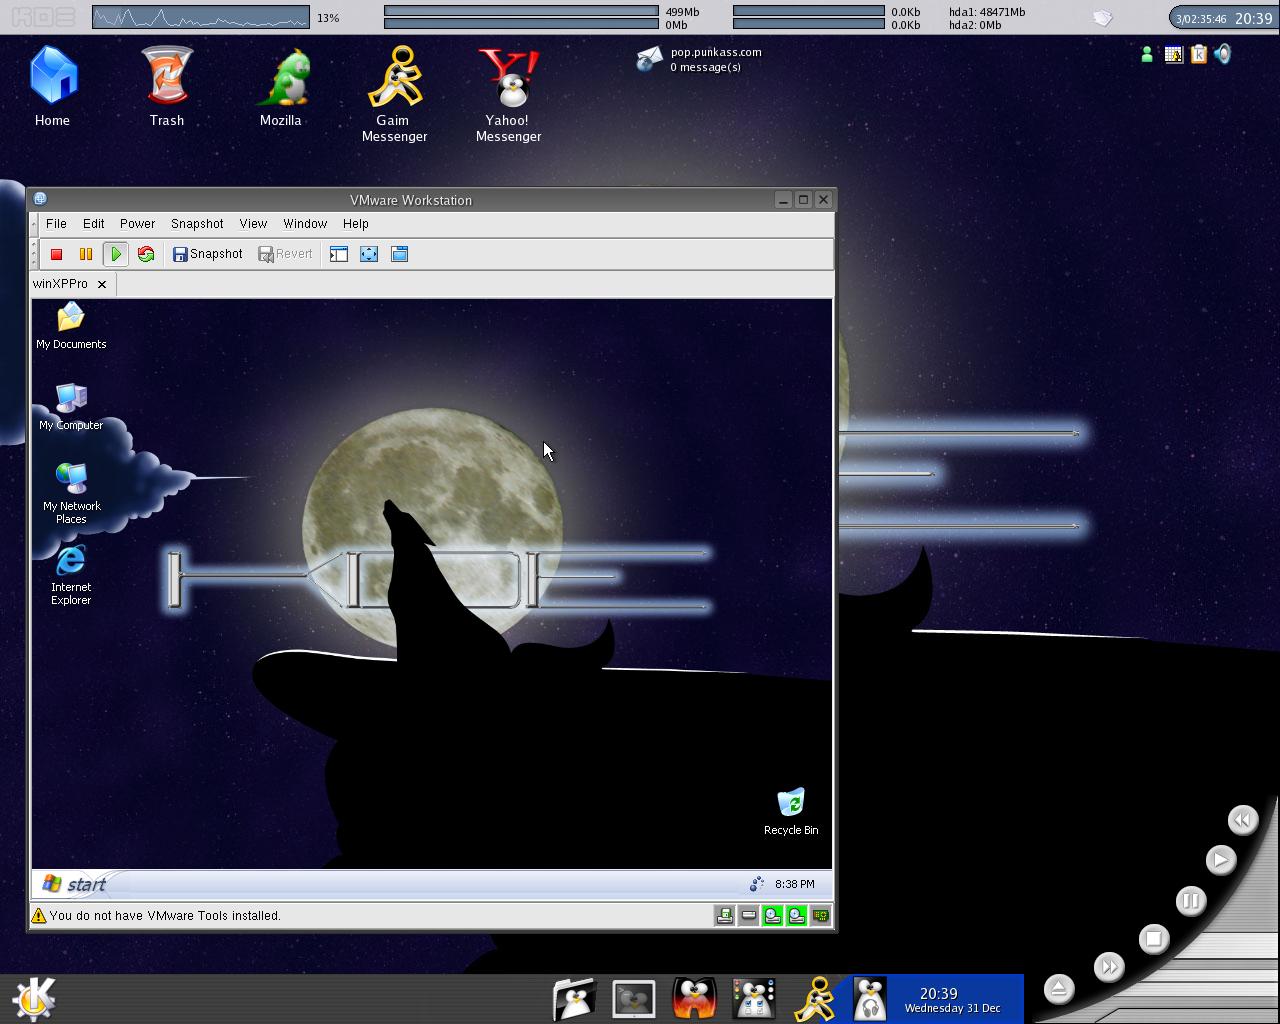Click the fast-forward media control button
This screenshot has height=1024, width=1280.
click(x=1109, y=967)
